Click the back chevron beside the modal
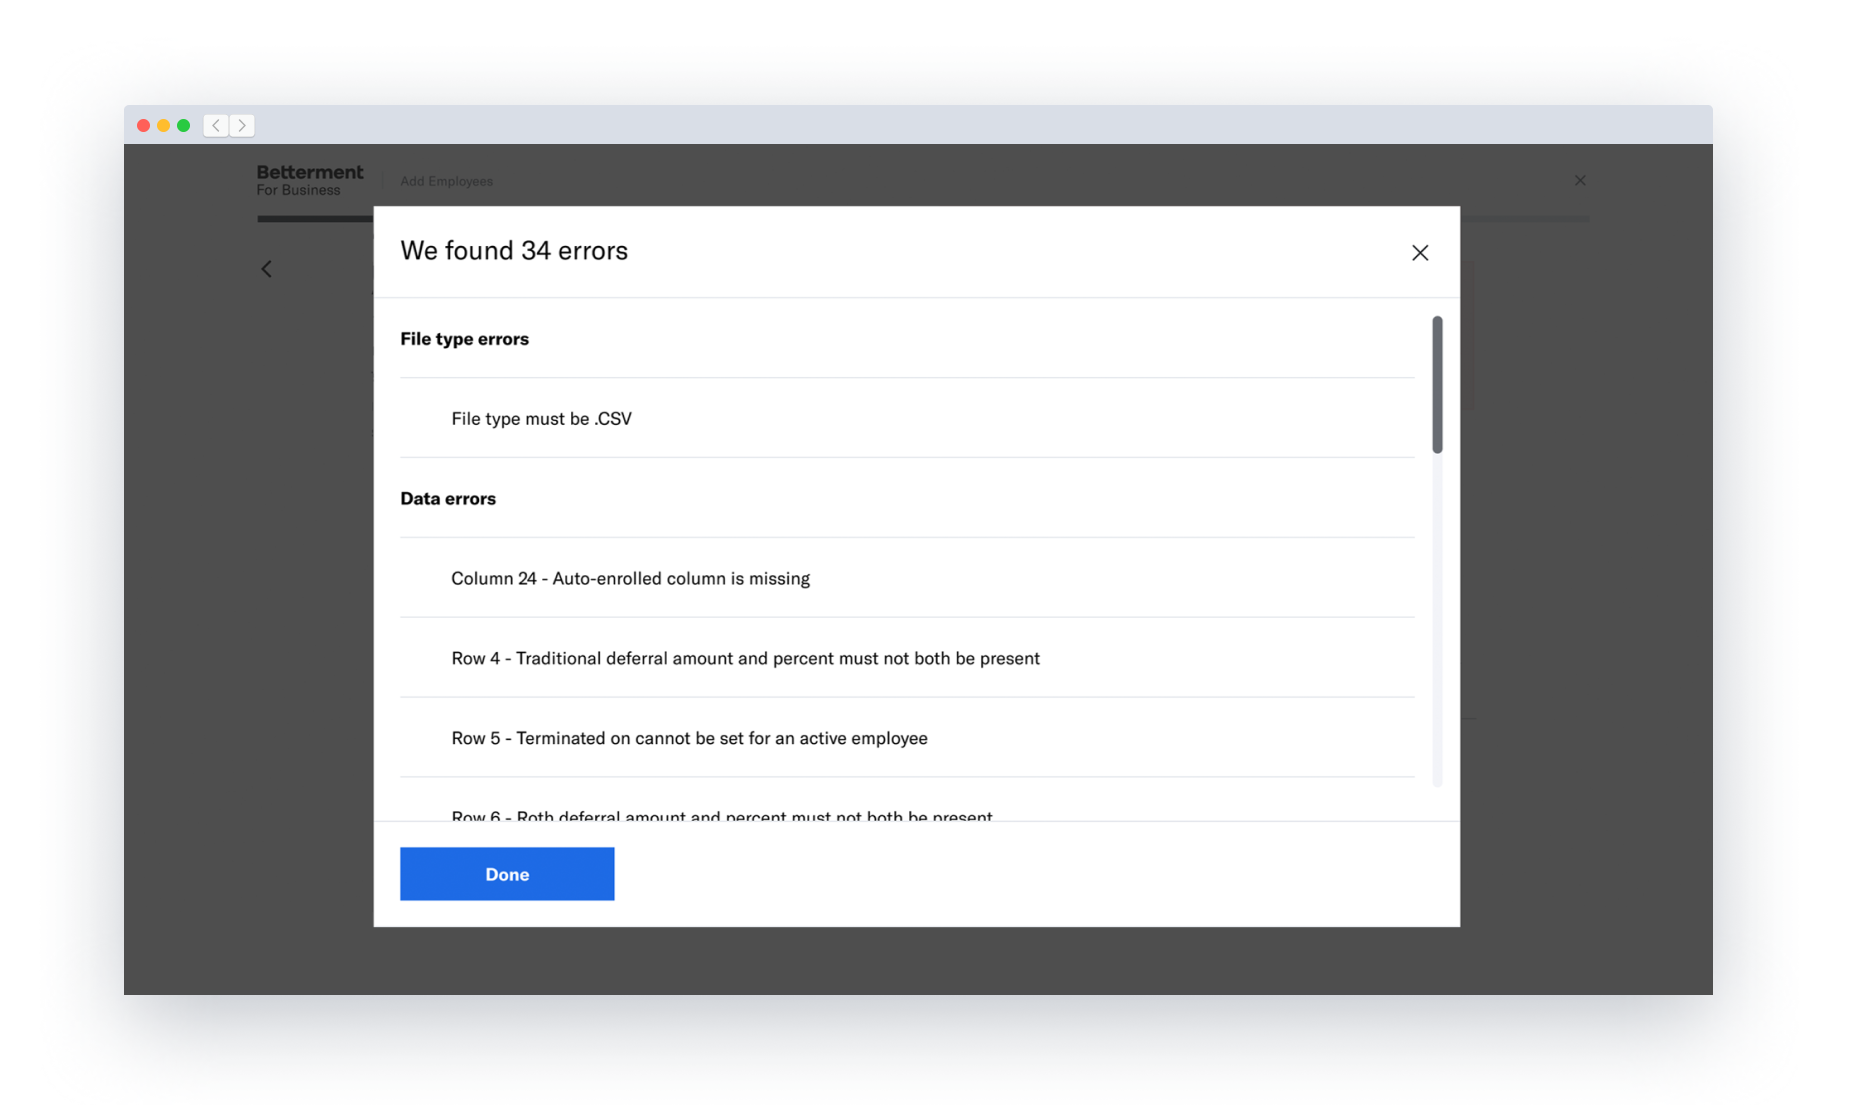Viewport: 1850px width, 1105px height. (266, 268)
